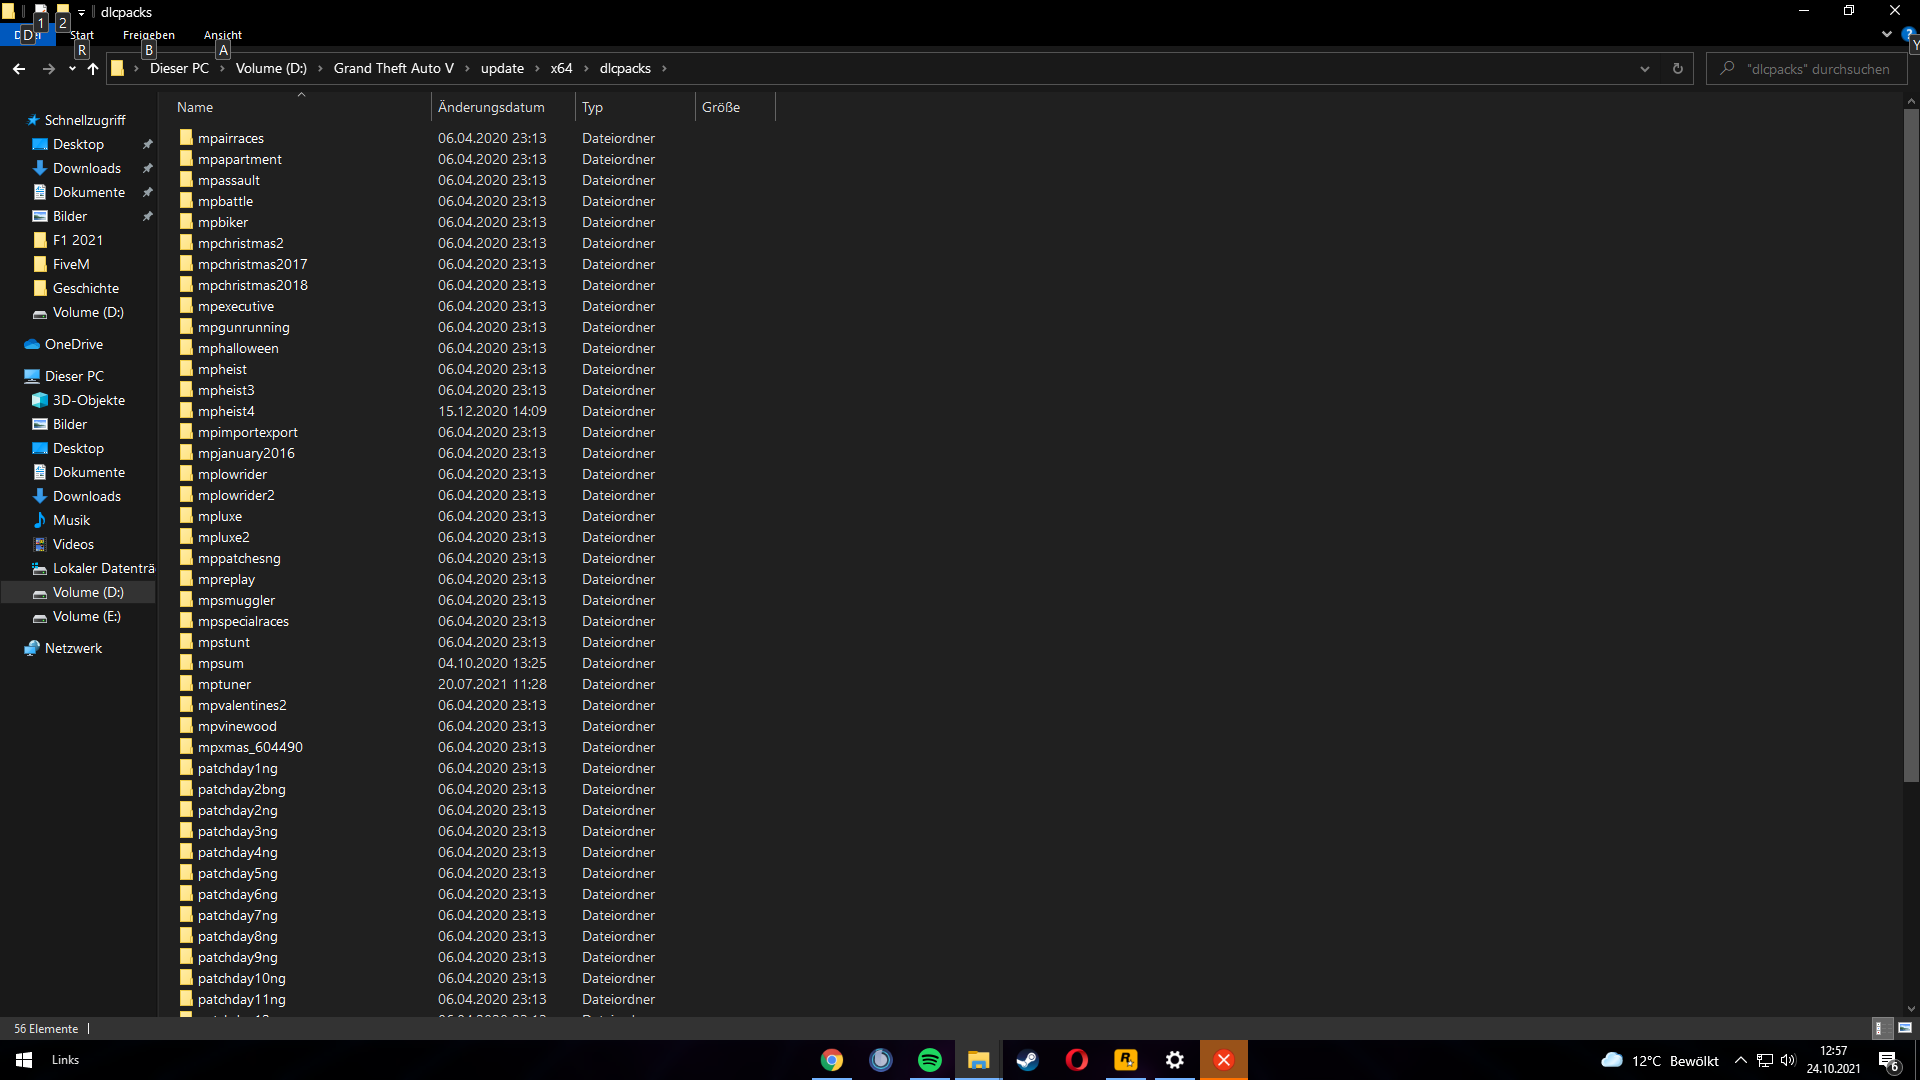Expand recent locations next to forward button
The image size is (1920, 1080).
(71, 69)
